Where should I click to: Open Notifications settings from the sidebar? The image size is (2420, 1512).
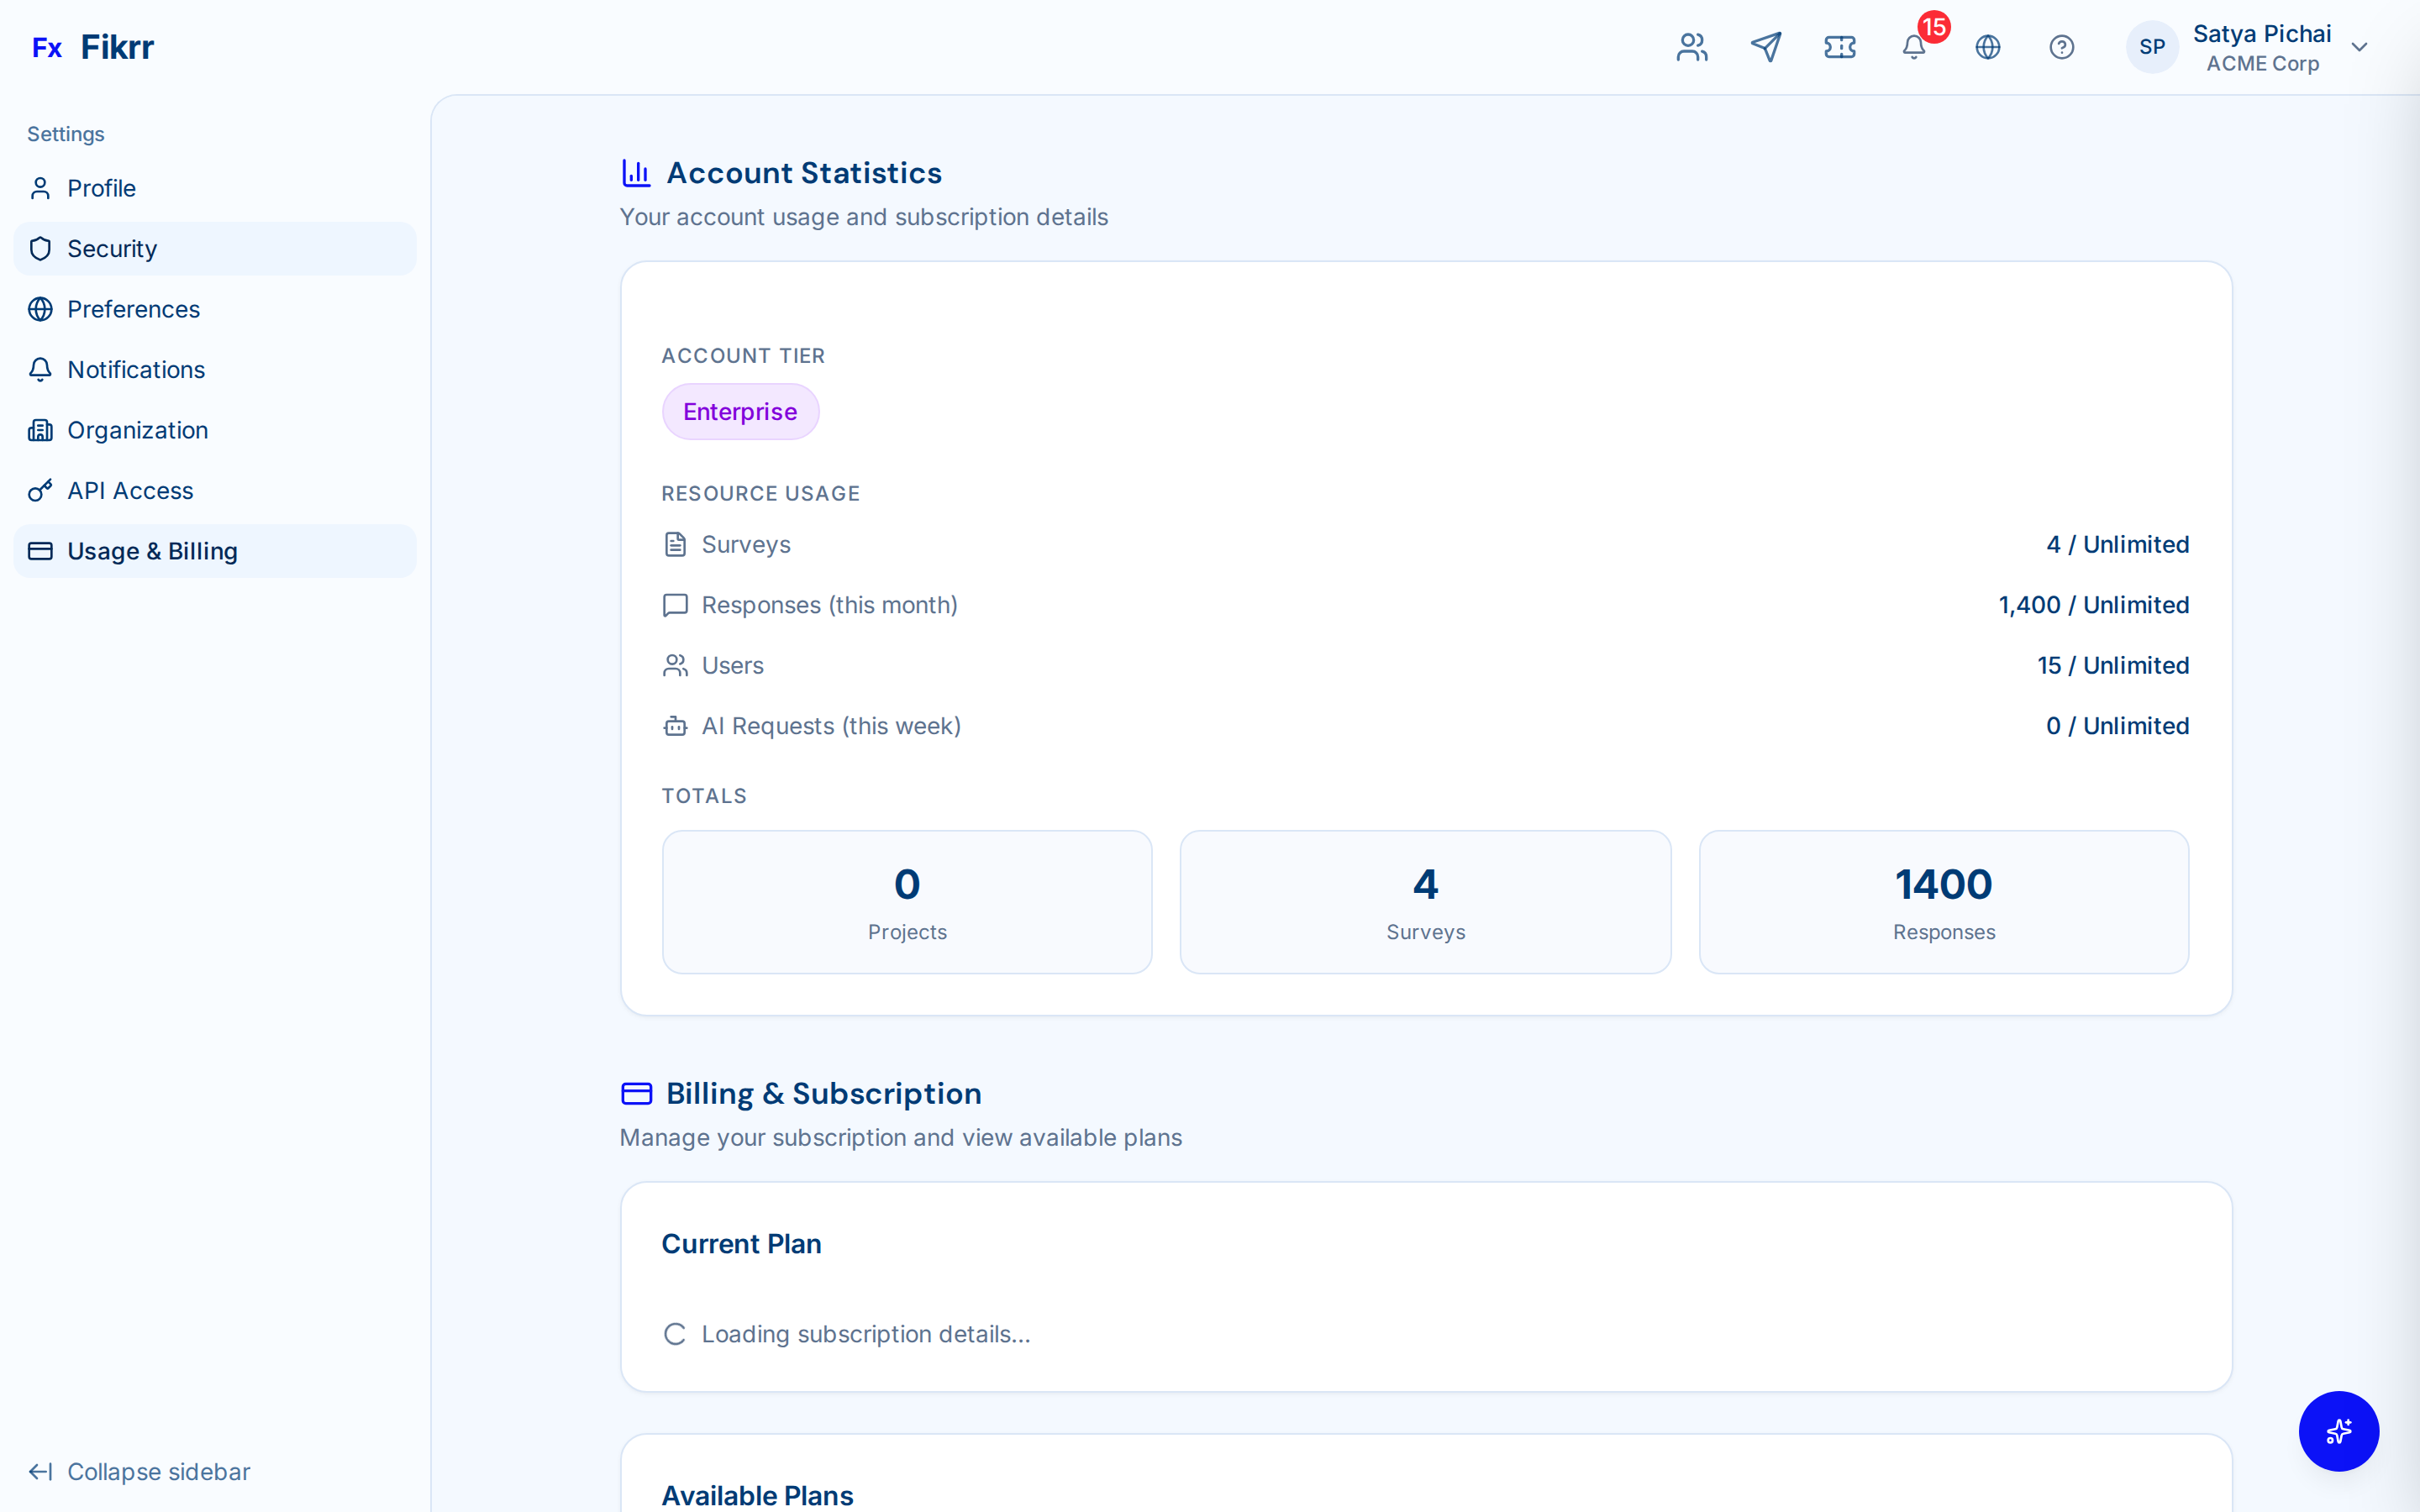(x=135, y=369)
